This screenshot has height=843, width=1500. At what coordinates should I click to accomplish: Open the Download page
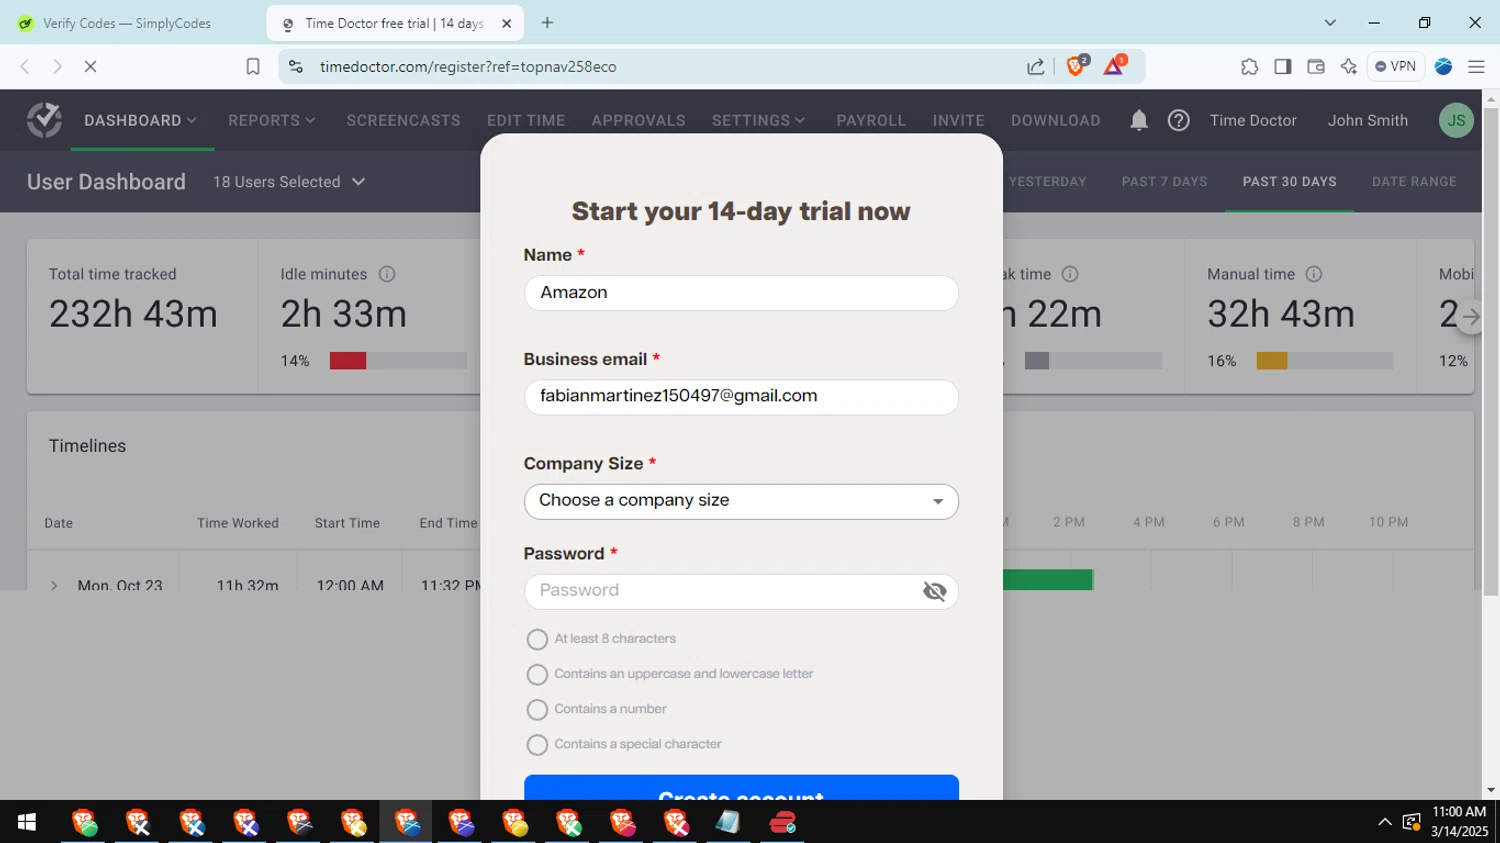(x=1055, y=120)
